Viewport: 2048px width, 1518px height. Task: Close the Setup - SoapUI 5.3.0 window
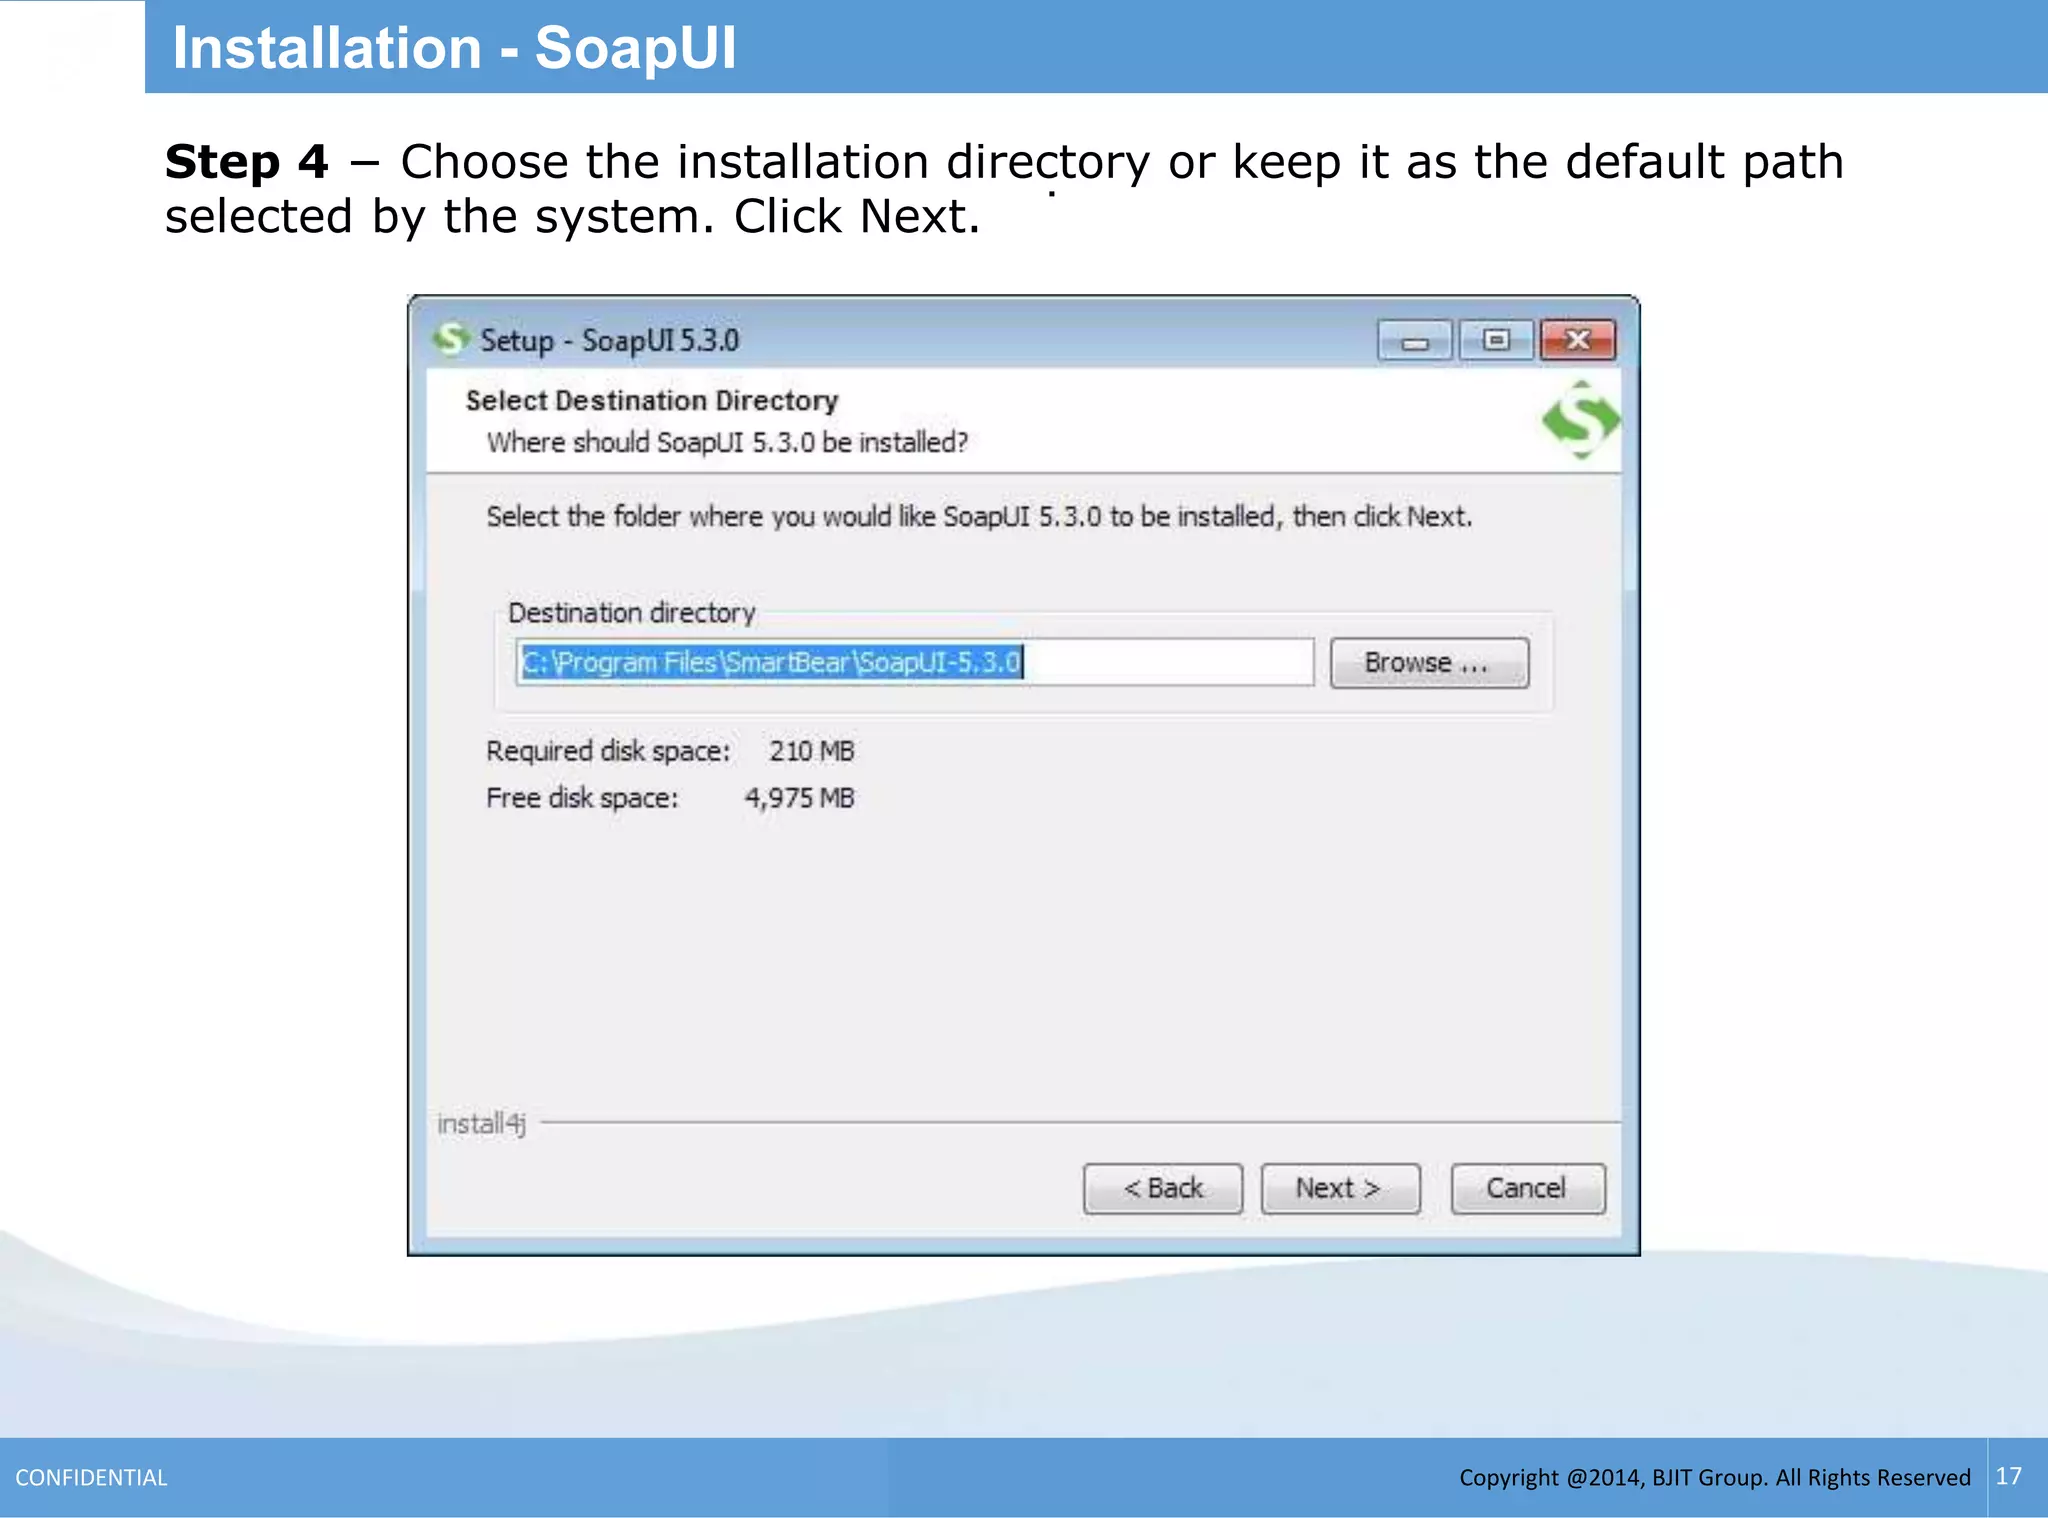tap(1578, 341)
